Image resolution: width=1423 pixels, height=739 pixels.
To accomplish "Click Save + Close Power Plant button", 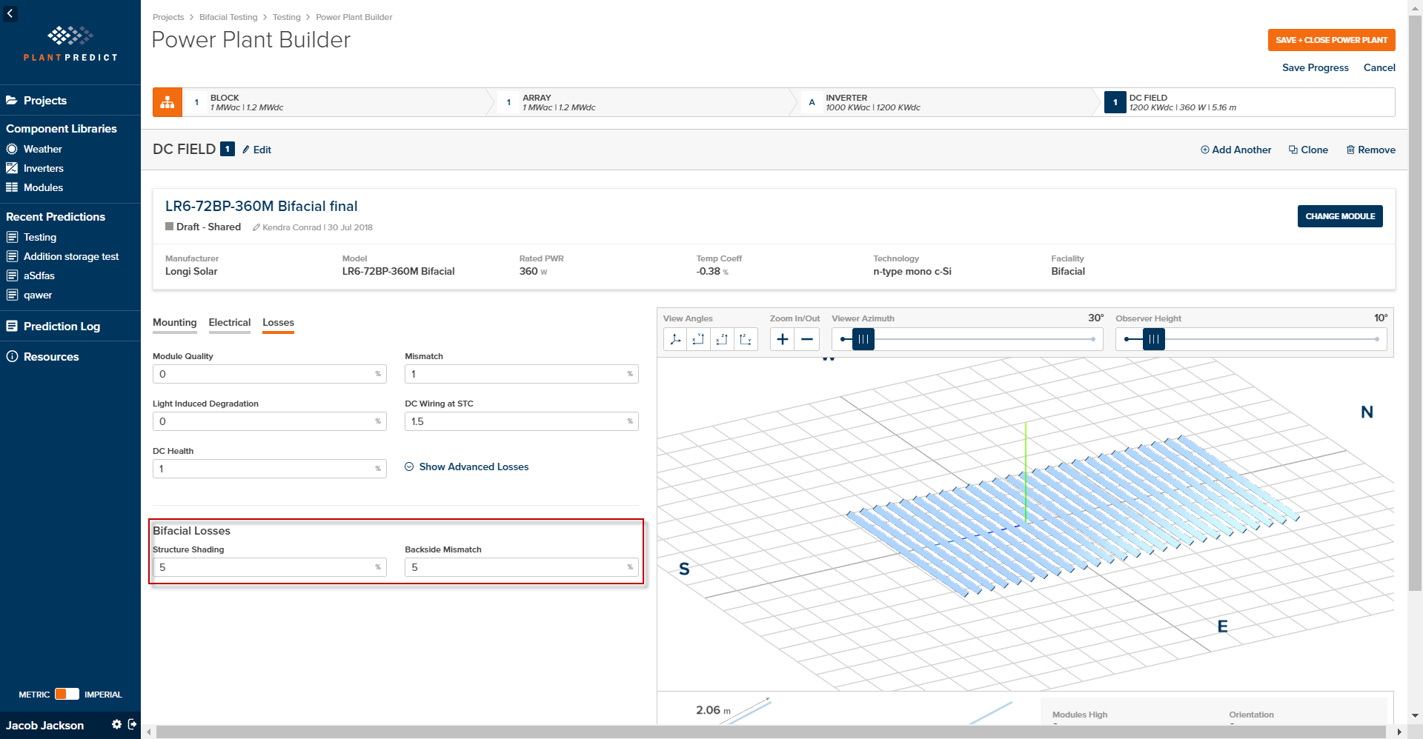I will 1331,40.
